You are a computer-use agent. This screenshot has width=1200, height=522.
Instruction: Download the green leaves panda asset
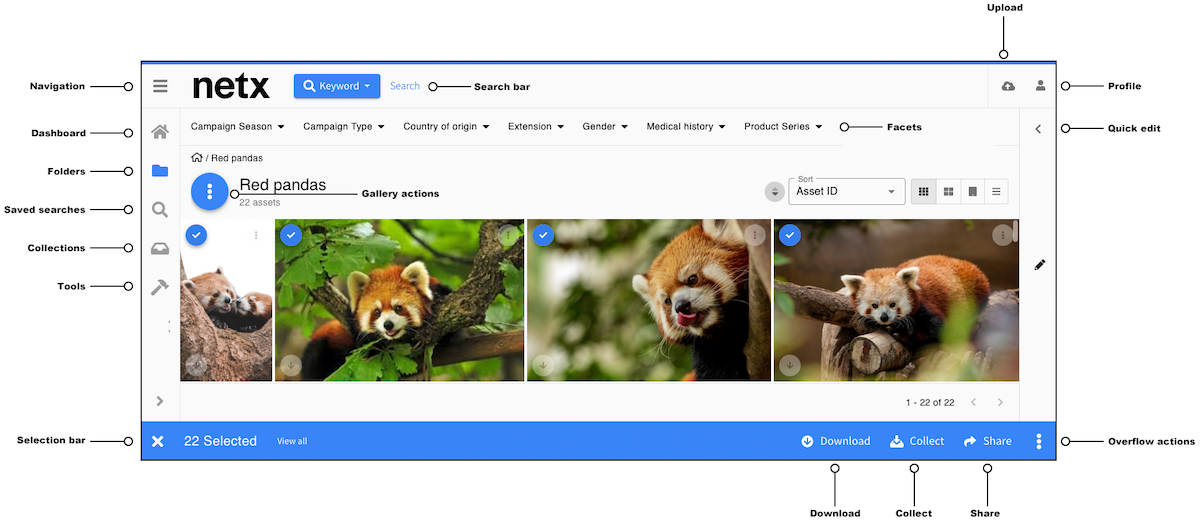tap(290, 365)
